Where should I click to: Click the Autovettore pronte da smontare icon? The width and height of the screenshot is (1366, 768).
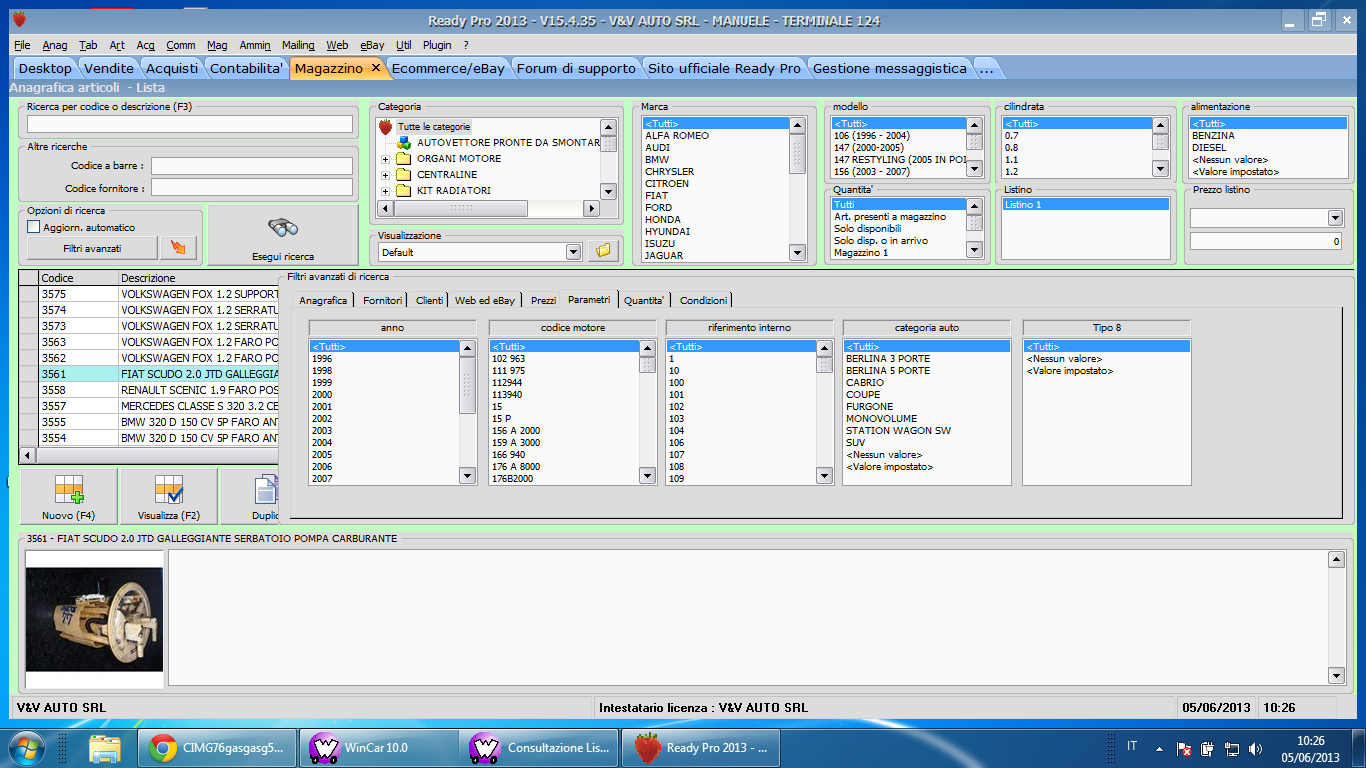[x=403, y=143]
